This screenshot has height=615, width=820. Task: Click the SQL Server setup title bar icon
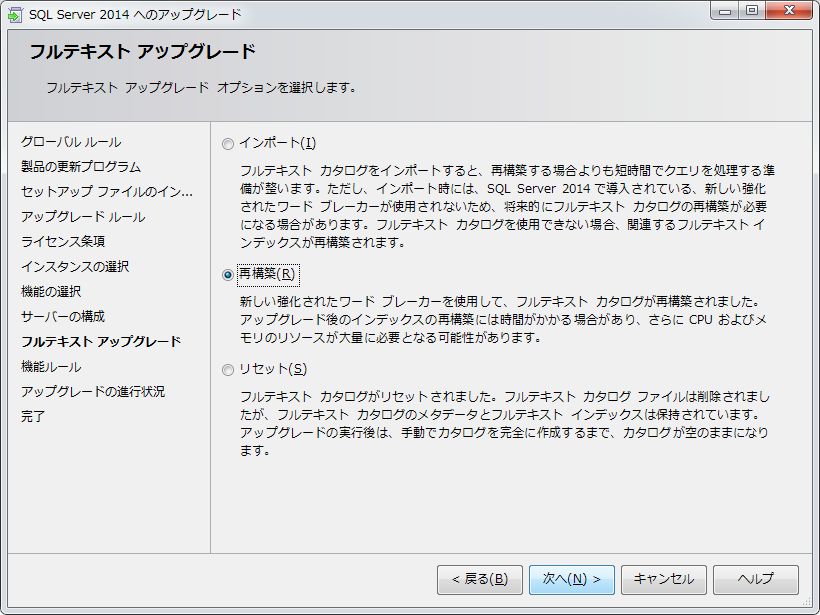[x=15, y=14]
